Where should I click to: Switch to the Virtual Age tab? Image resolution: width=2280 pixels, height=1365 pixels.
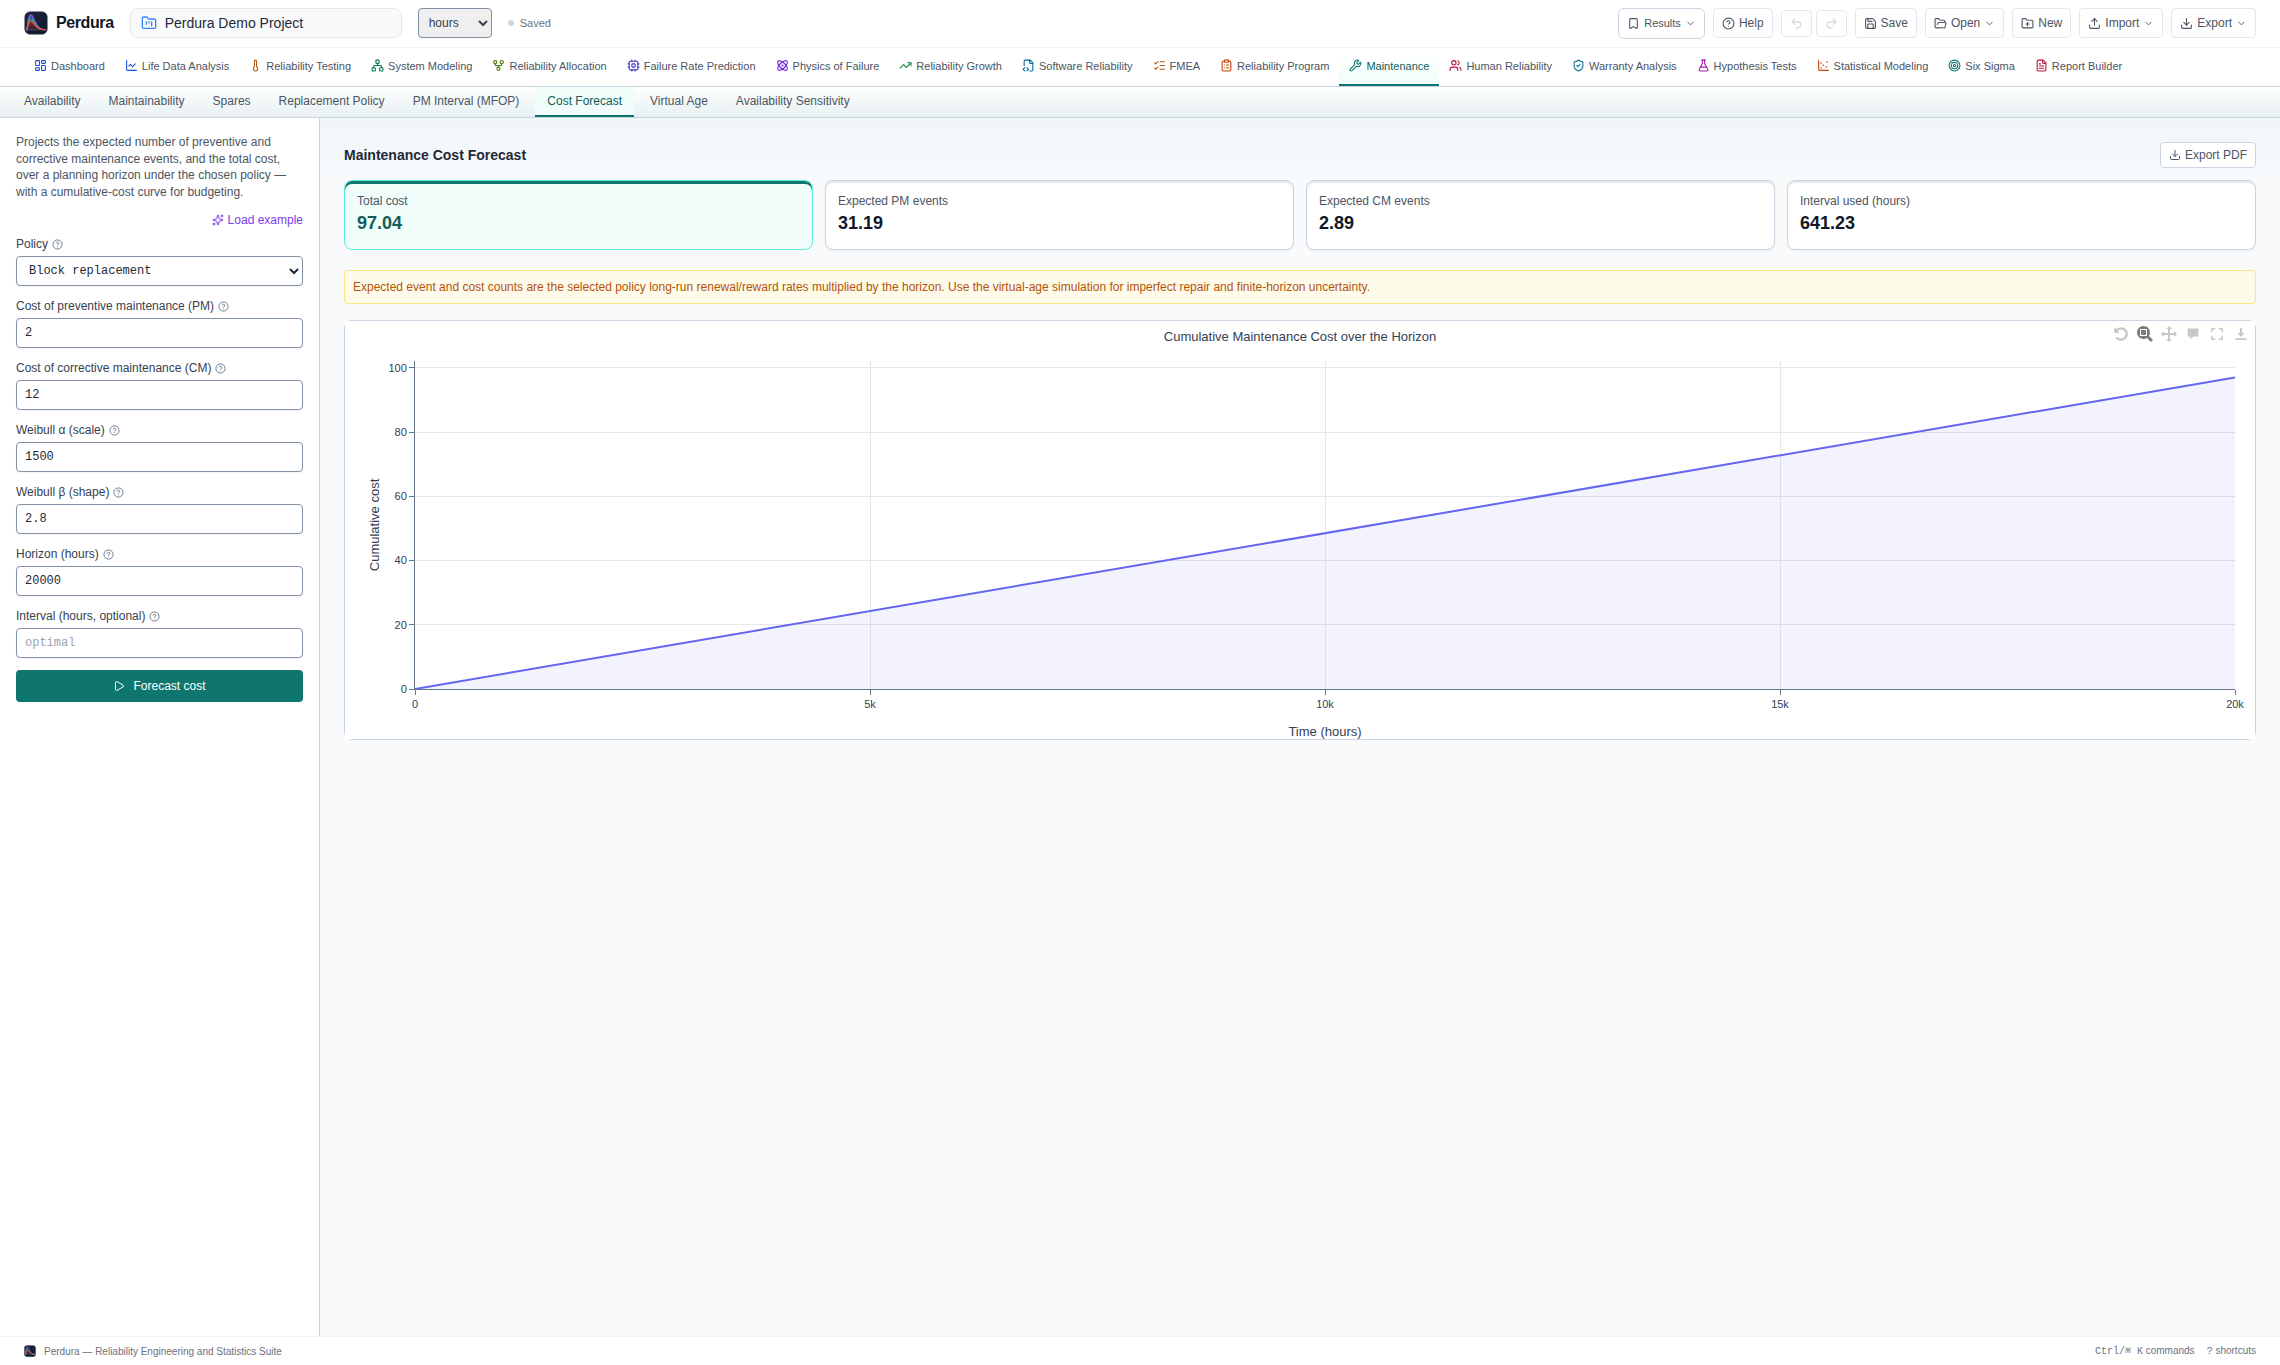coord(678,101)
